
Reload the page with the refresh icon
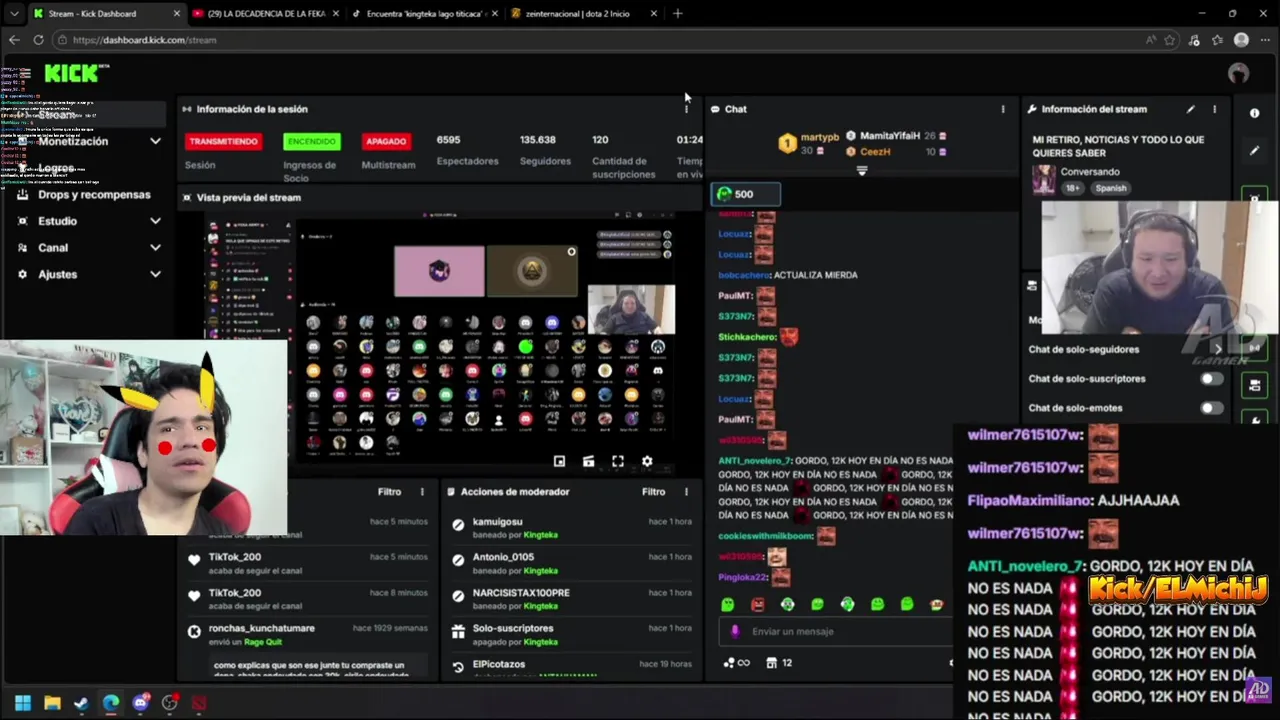38,40
